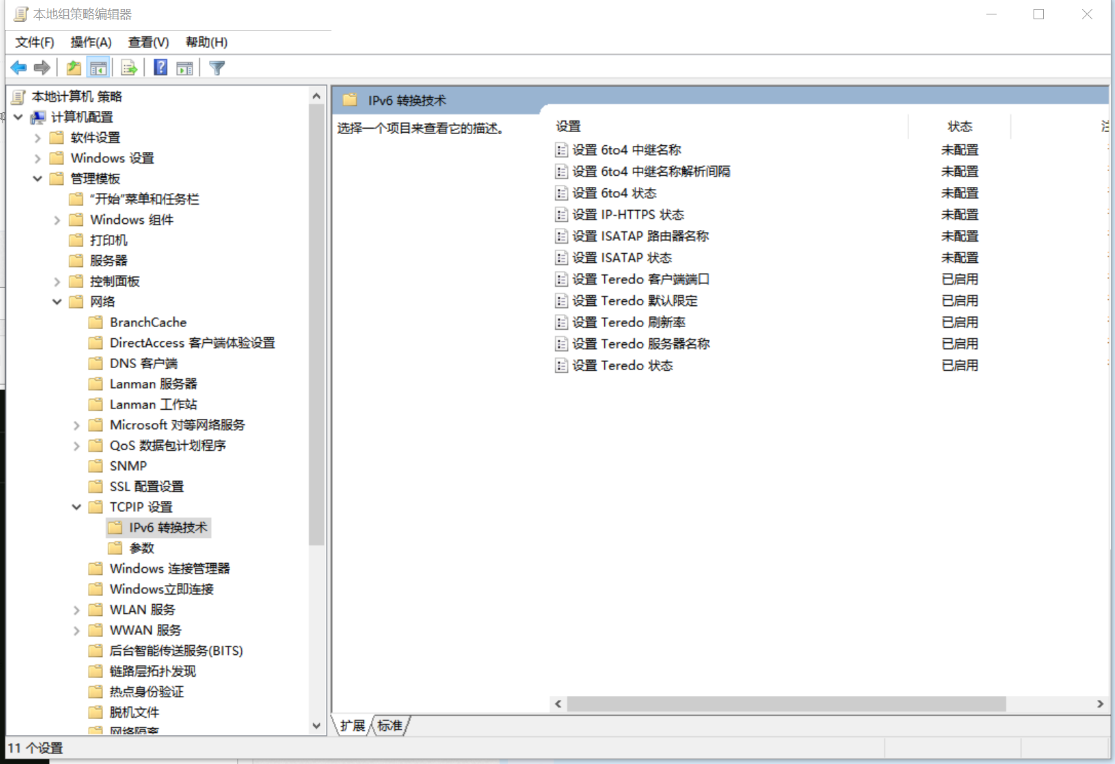Click the export list toolbar icon
This screenshot has height=764, width=1115.
click(129, 68)
